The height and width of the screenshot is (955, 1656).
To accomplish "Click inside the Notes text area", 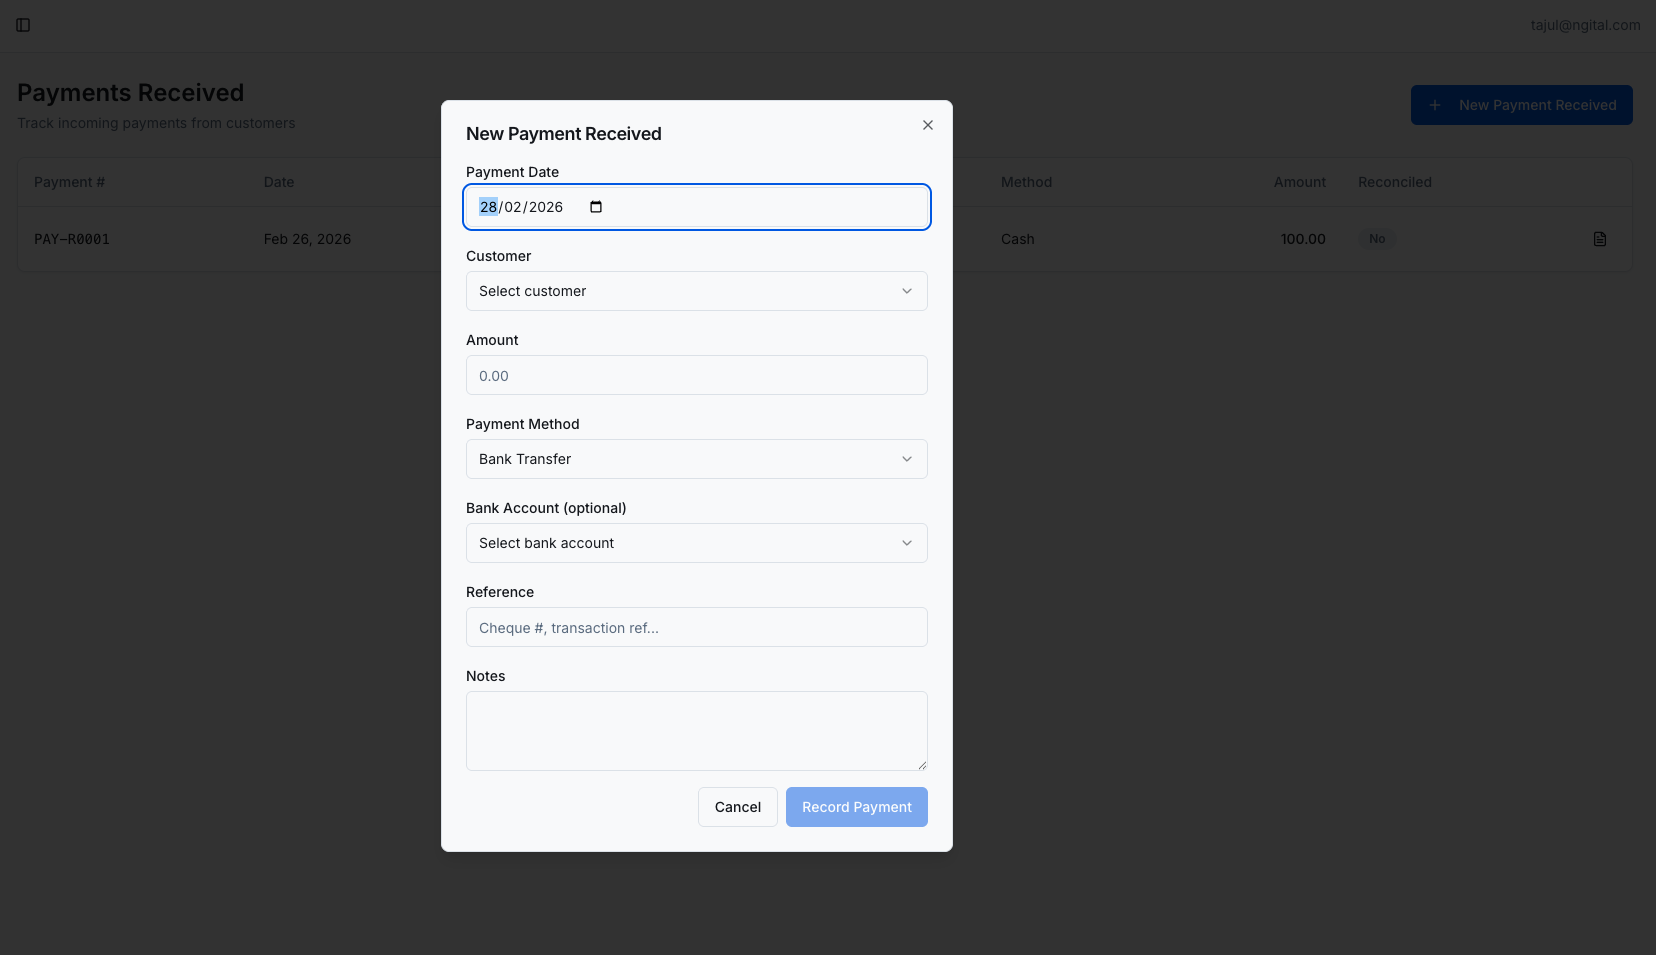I will tap(696, 730).
